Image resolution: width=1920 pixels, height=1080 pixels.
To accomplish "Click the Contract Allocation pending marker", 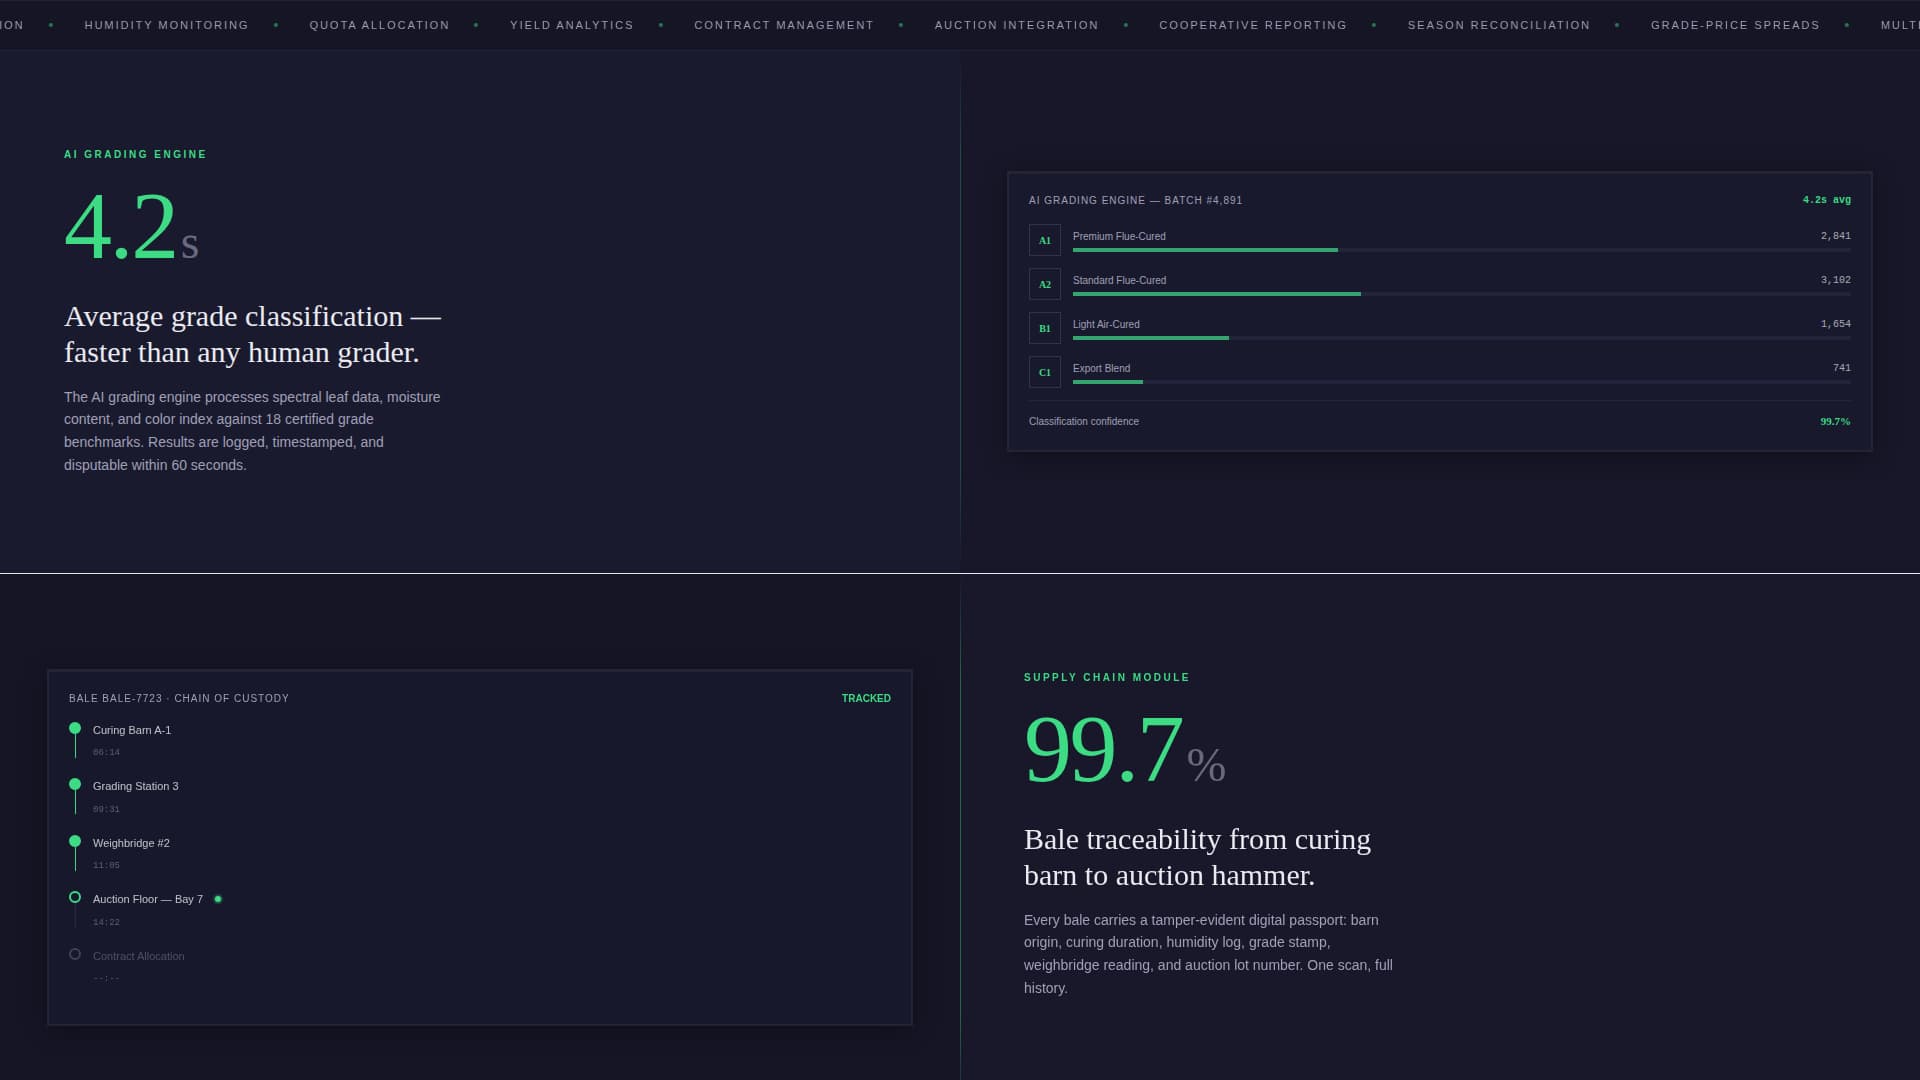I will coord(75,954).
